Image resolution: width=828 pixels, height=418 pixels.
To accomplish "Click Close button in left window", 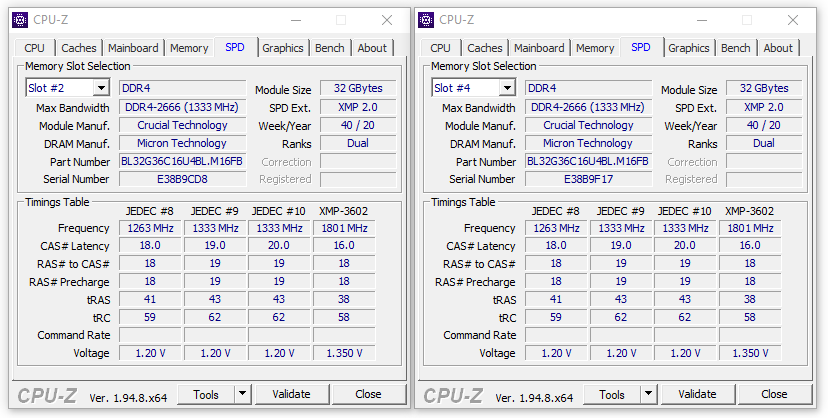I will tap(369, 394).
